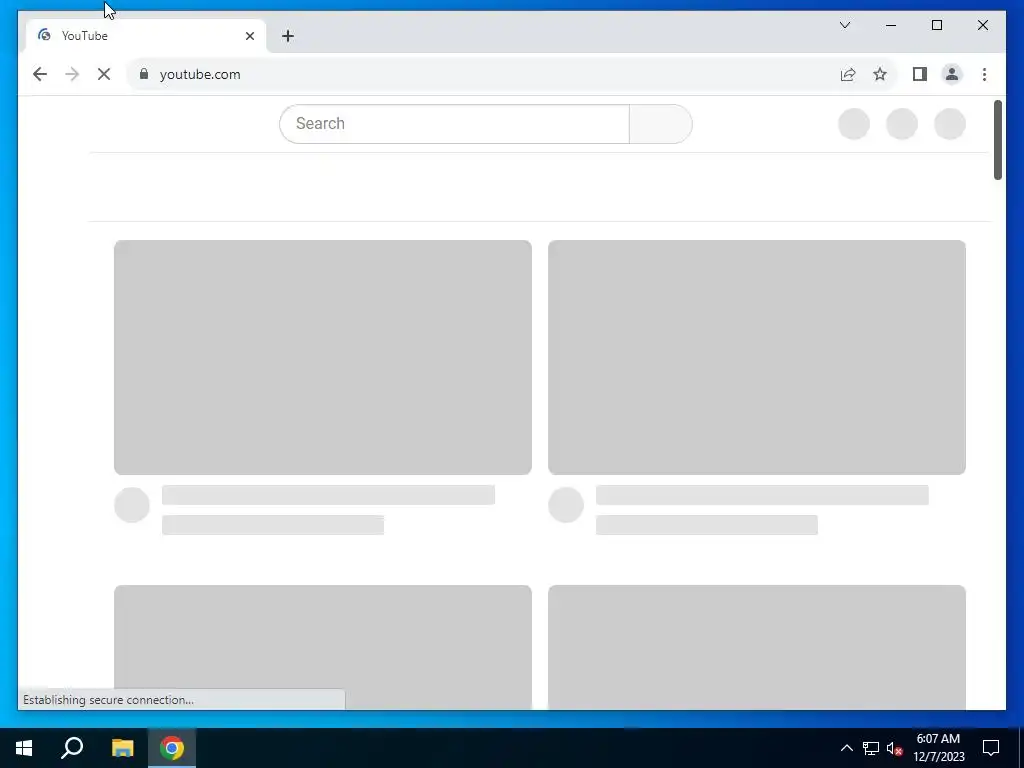Open the clock showing 6:07 AM

click(x=938, y=748)
